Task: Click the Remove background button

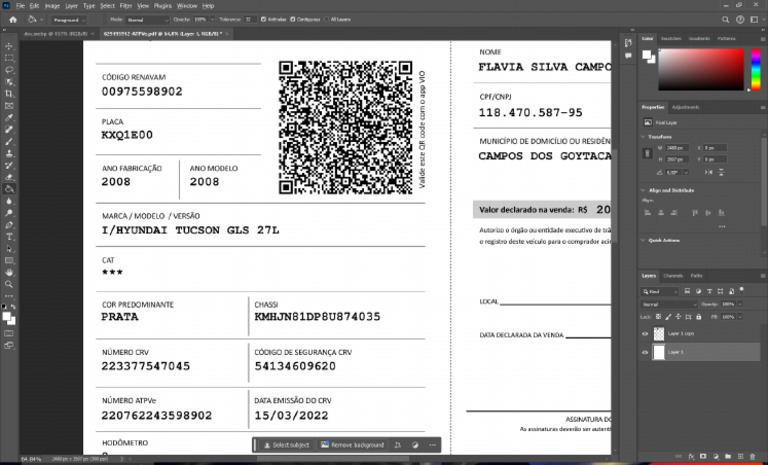Action: (353, 445)
